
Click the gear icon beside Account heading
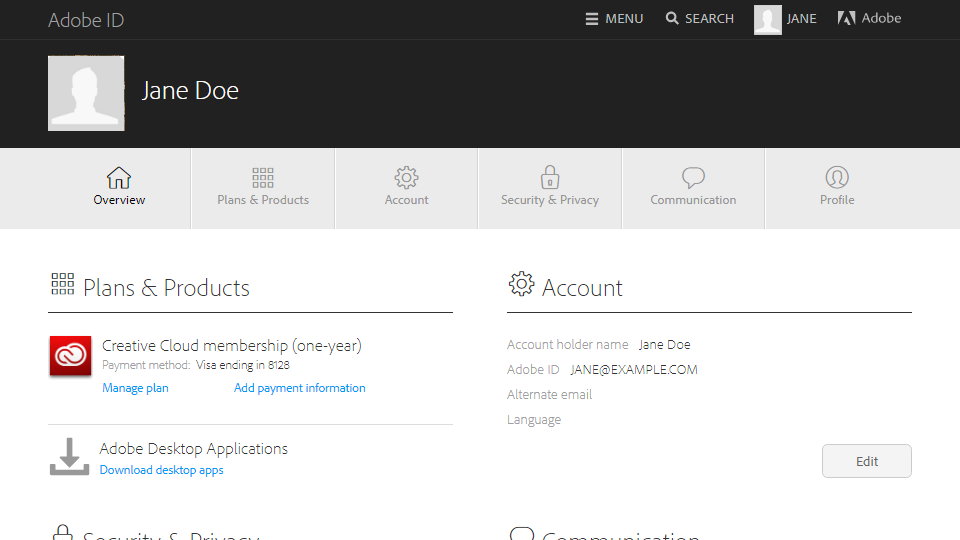[521, 285]
